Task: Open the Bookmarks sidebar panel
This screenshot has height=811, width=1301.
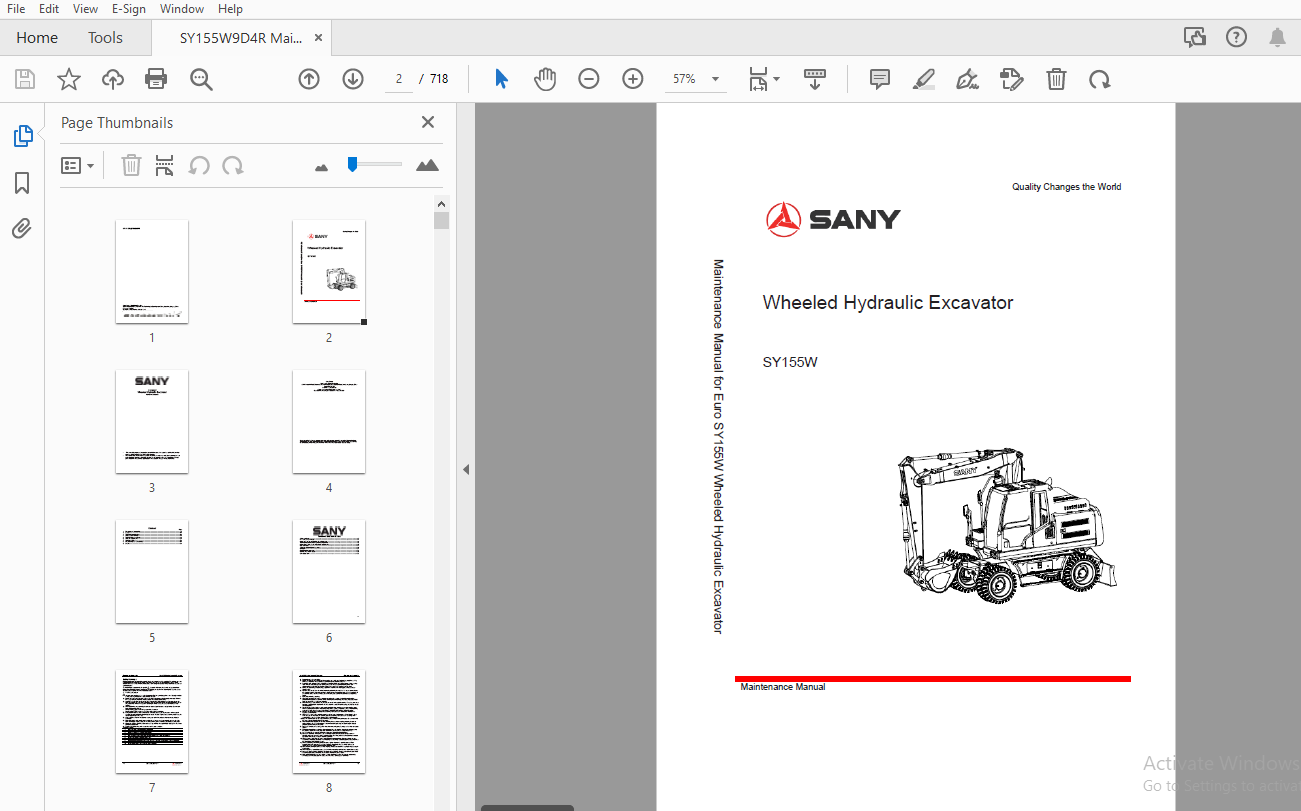Action: [22, 183]
